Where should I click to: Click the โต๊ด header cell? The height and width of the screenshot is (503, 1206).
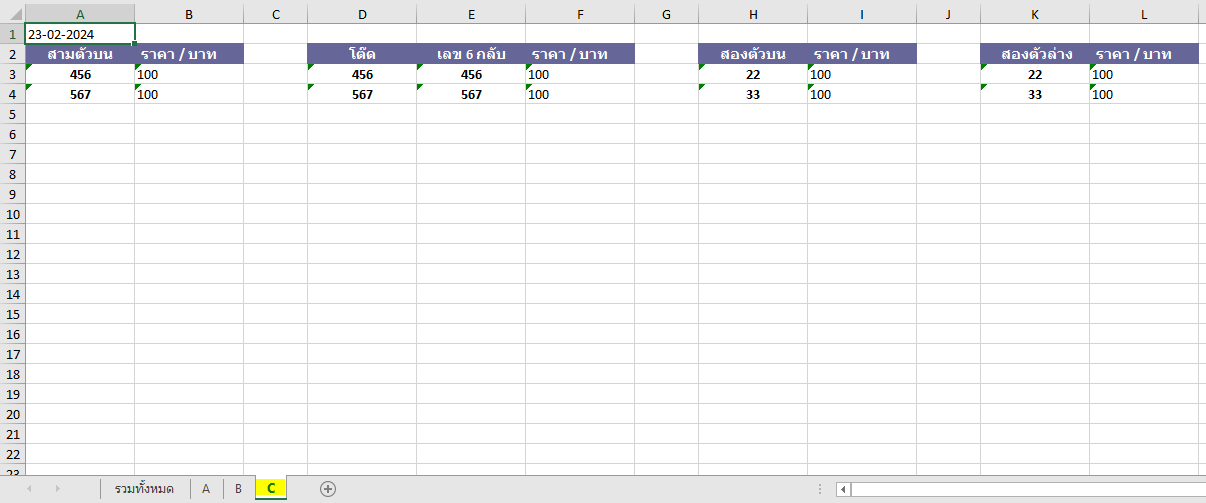[x=362, y=54]
